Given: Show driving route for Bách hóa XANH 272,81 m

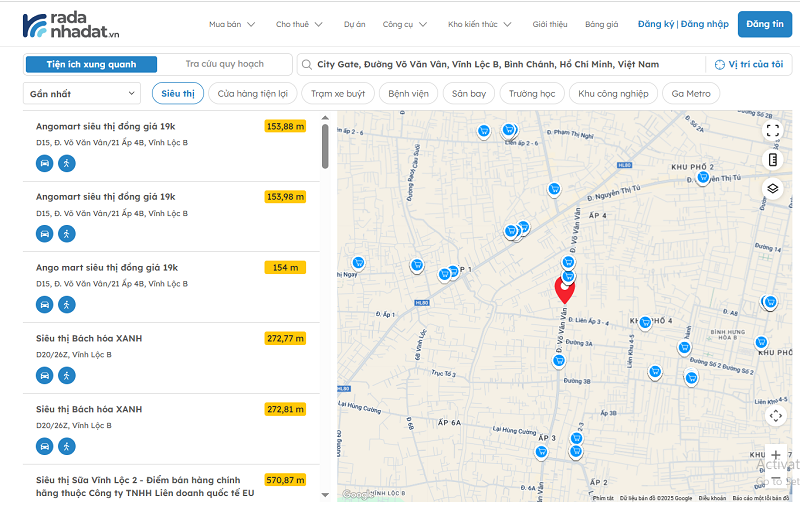Looking at the screenshot, I should 44,447.
